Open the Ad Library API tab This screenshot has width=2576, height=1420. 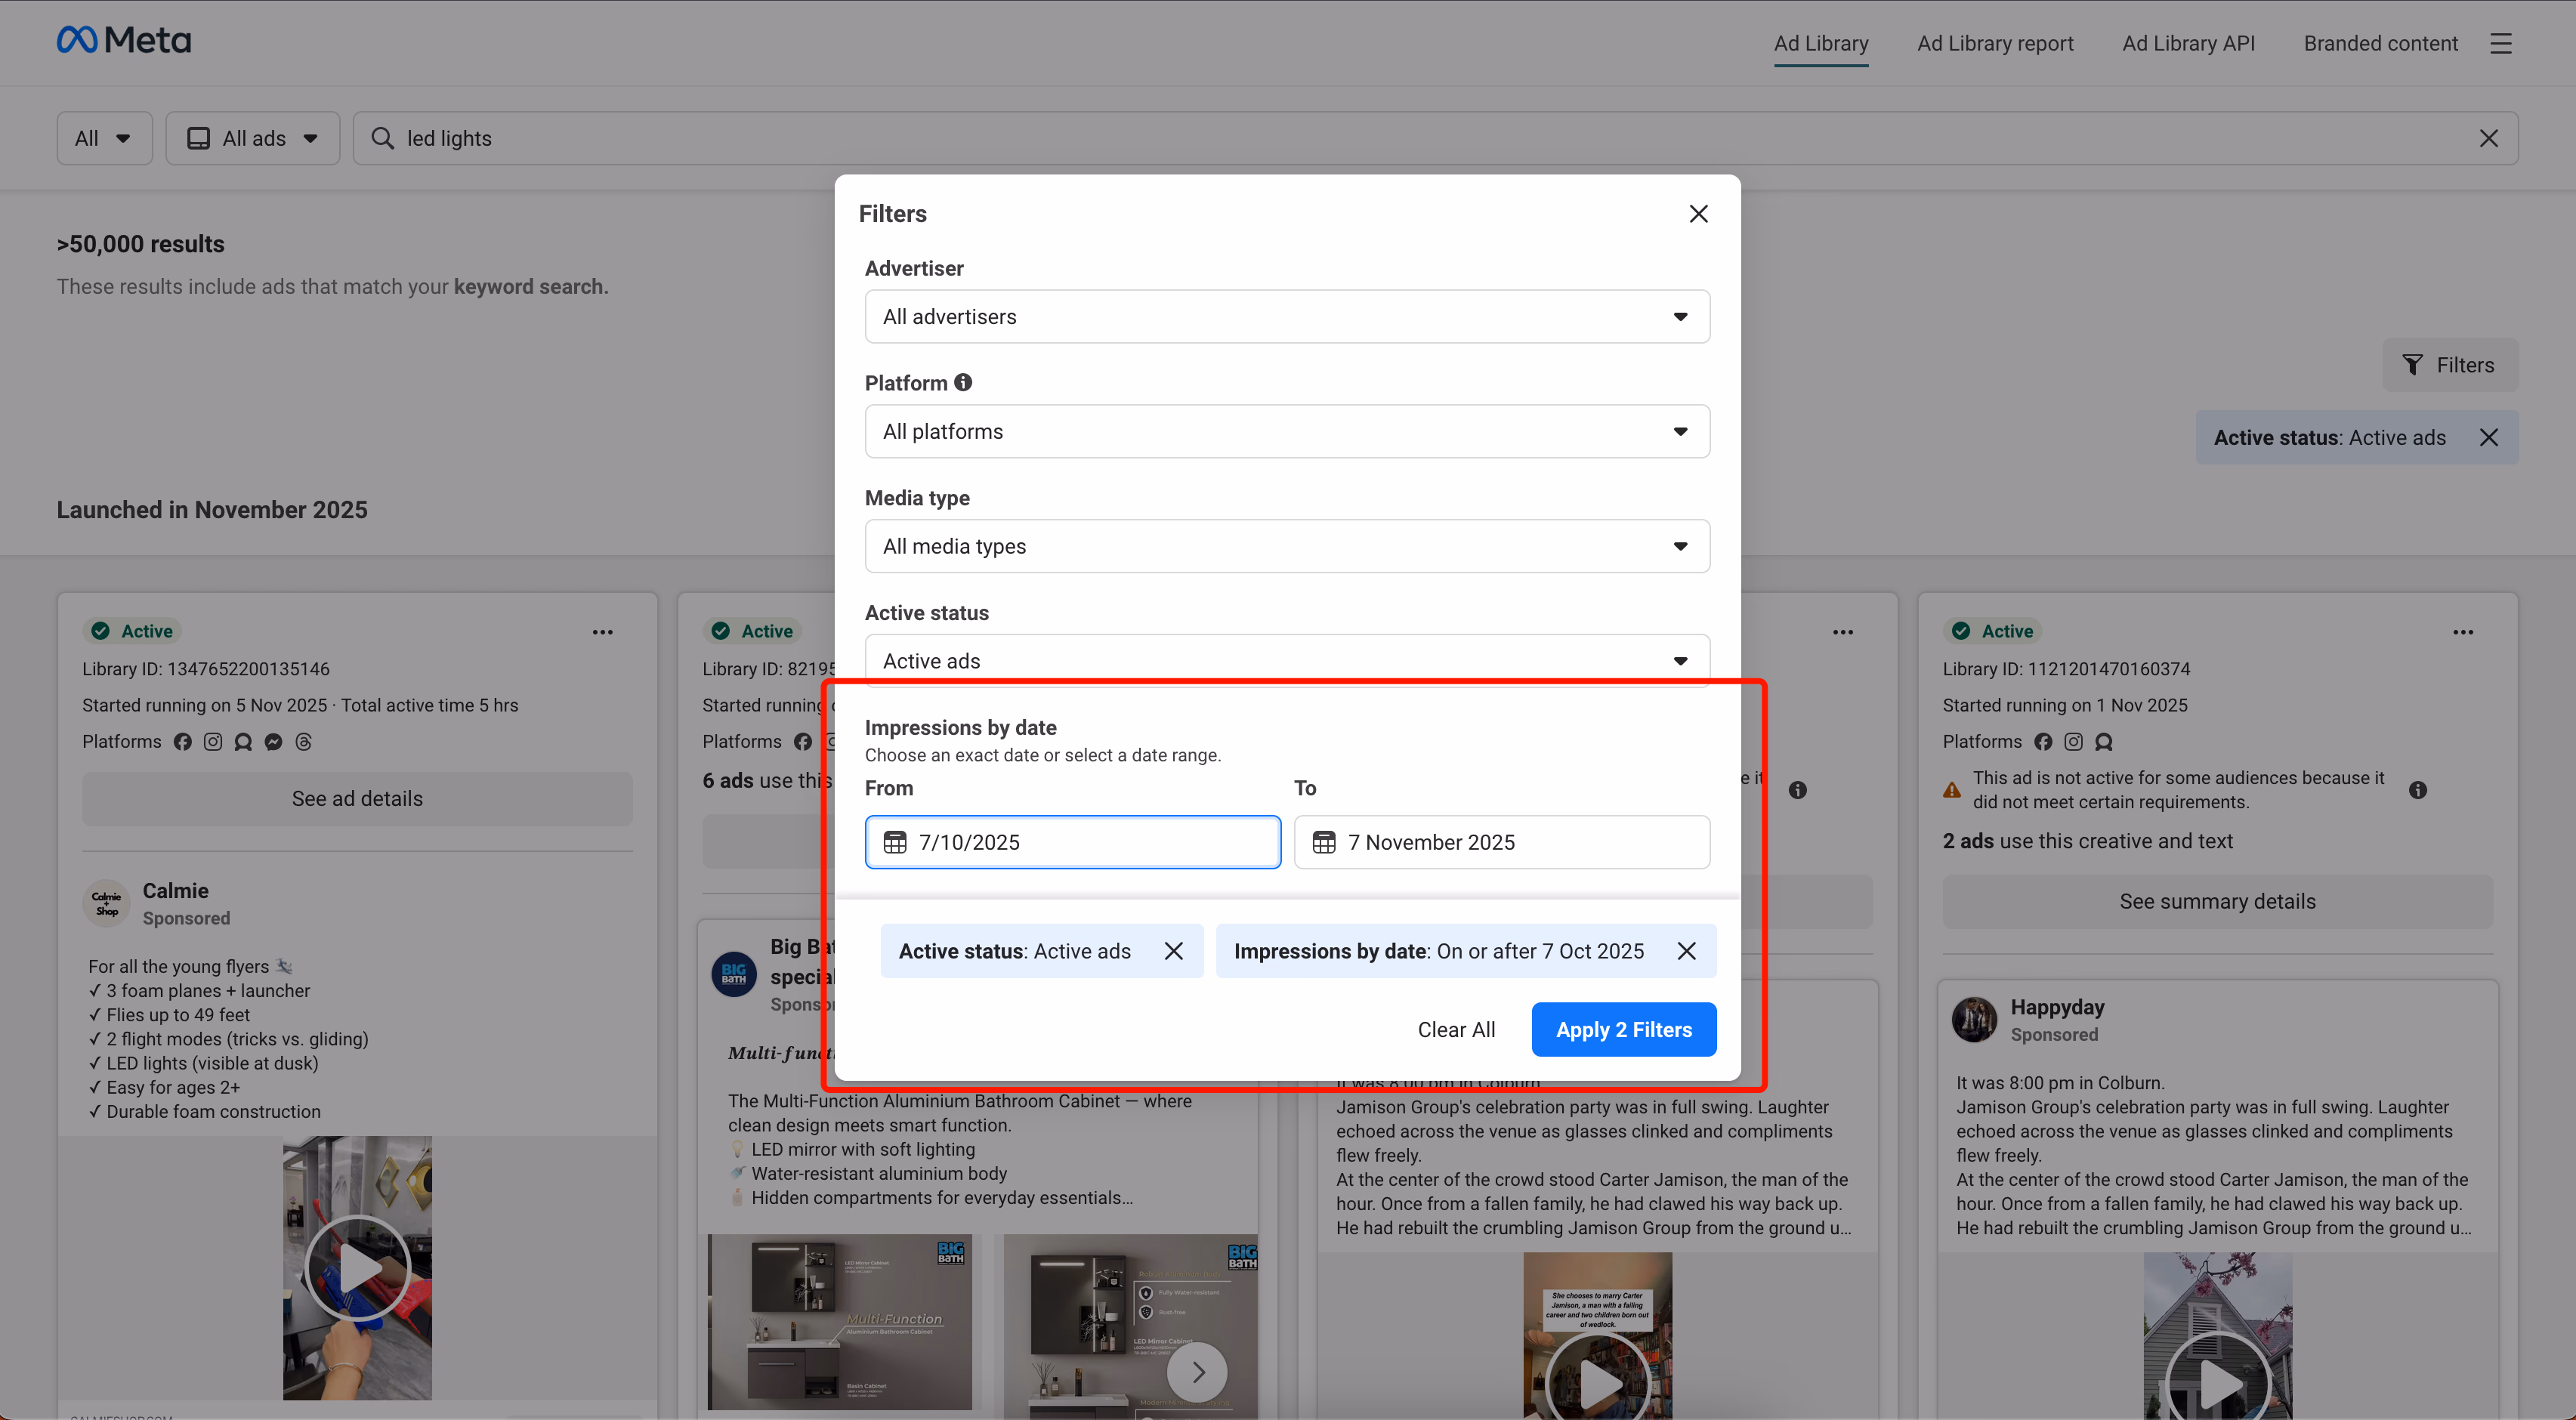point(2187,43)
